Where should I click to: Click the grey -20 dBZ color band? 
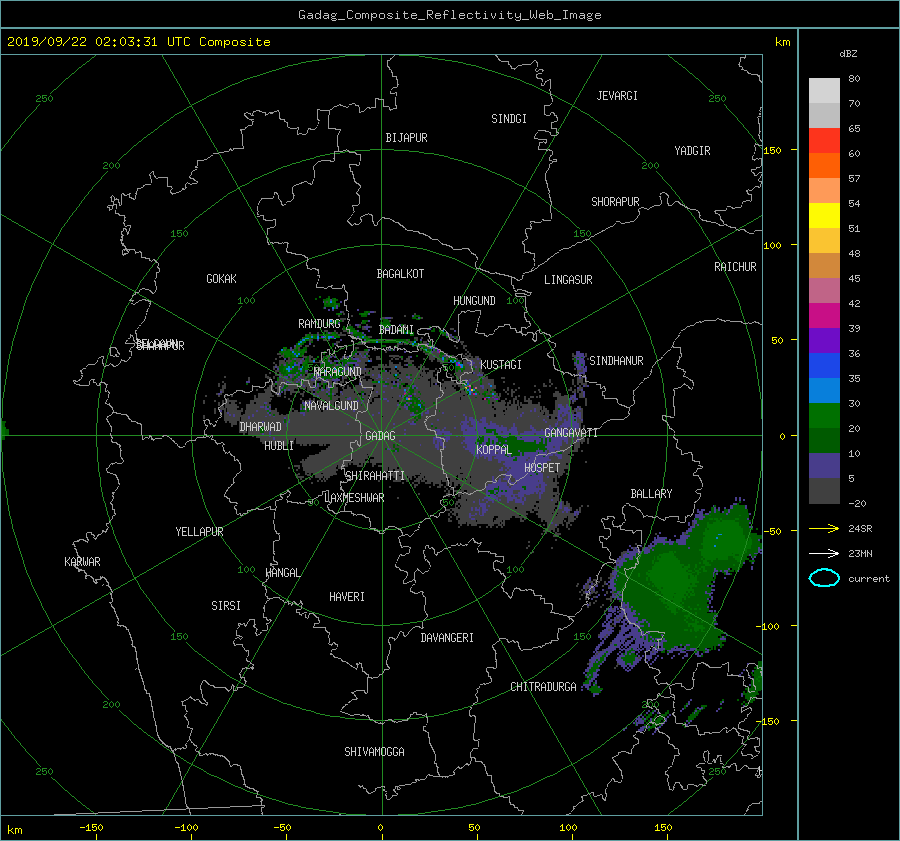[824, 491]
